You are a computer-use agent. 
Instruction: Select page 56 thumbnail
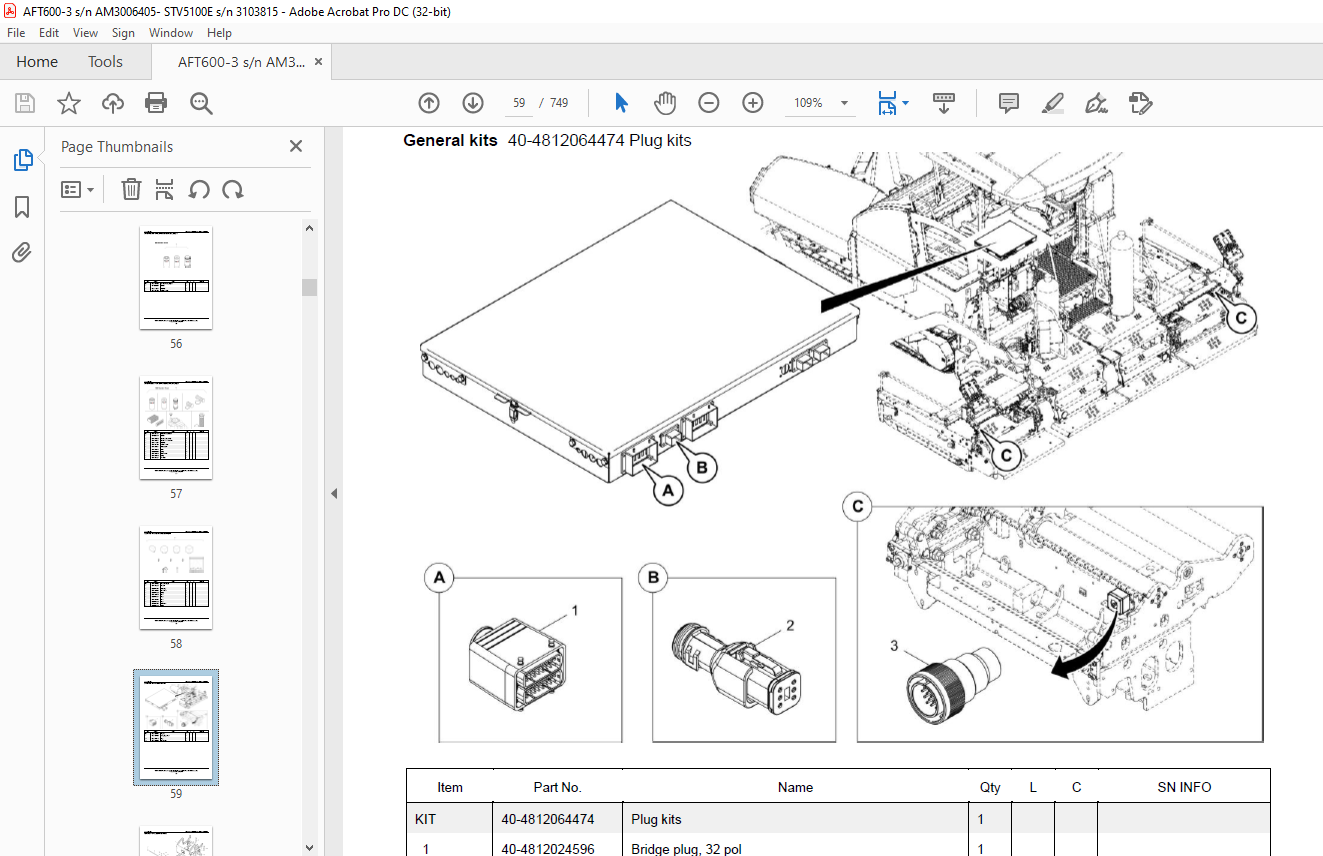(x=176, y=278)
